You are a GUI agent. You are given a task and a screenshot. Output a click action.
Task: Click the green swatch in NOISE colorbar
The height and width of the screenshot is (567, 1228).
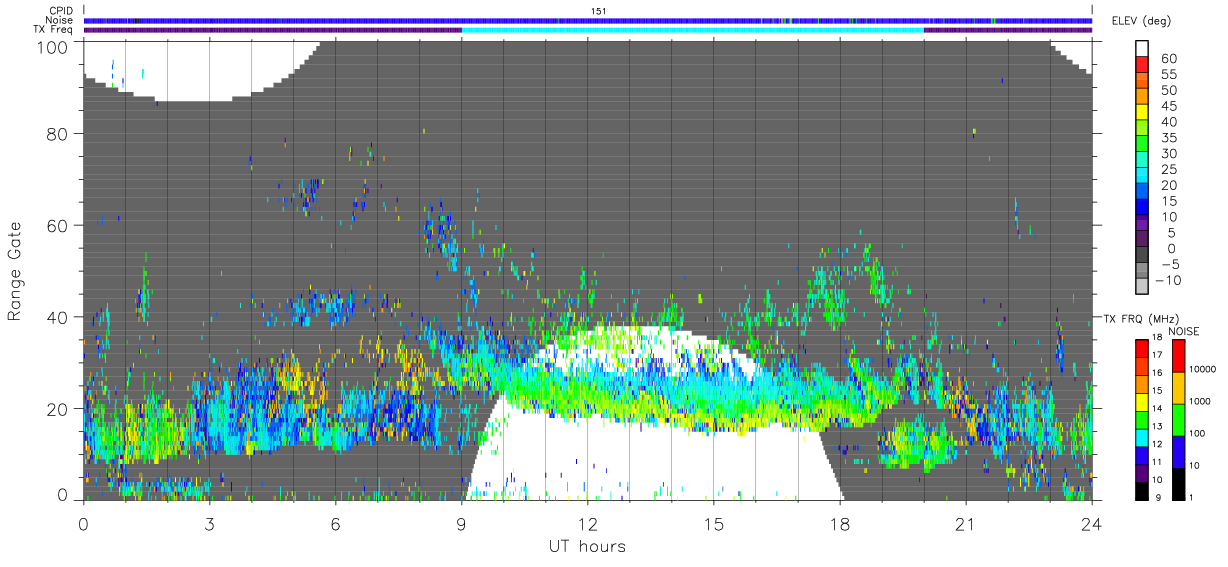pos(1178,419)
